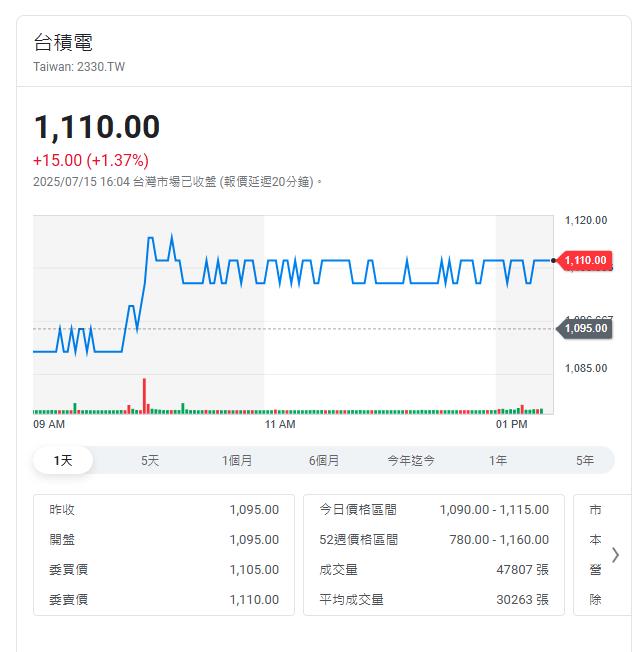Screen dimensions: 643x652
Task: Click the 成交量 label
Action: [x=339, y=569]
